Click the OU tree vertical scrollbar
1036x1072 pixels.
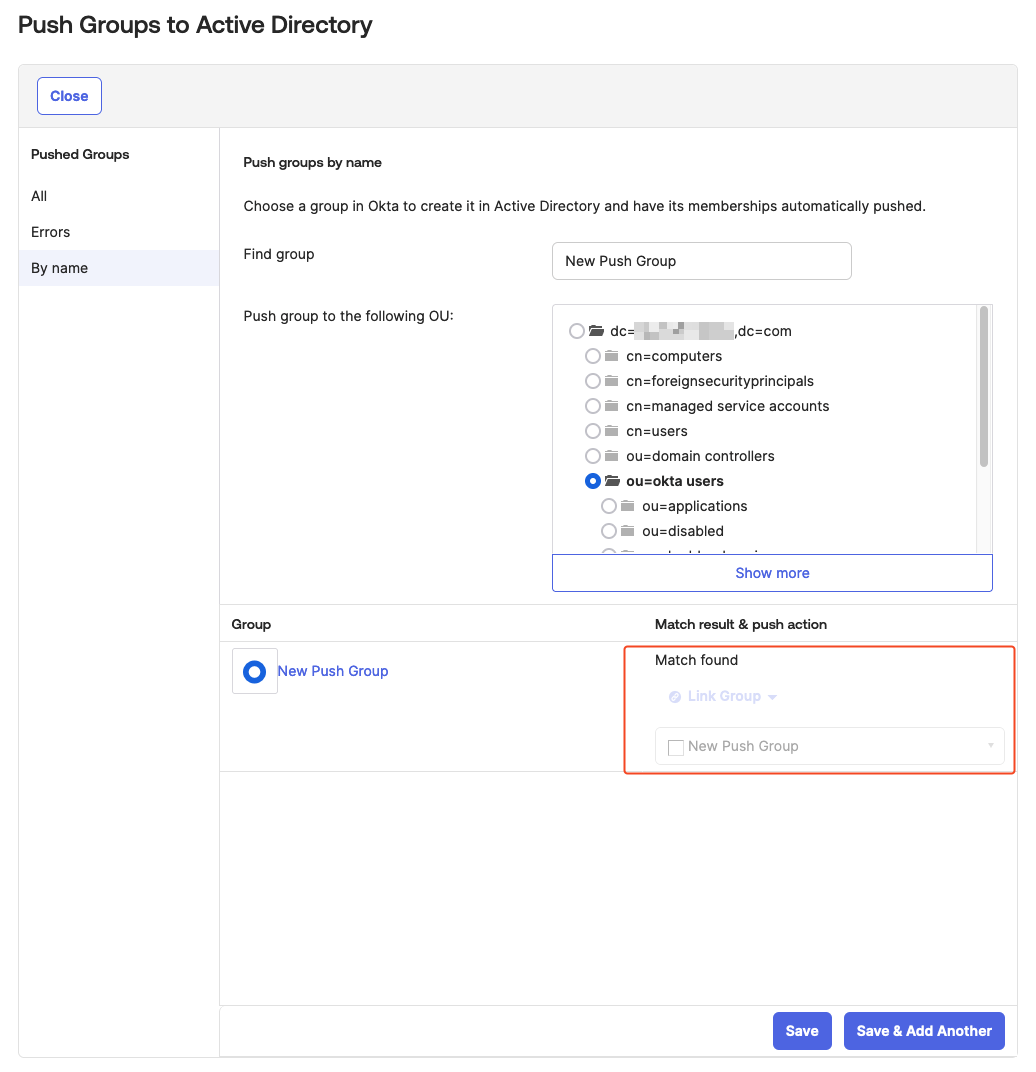[984, 387]
